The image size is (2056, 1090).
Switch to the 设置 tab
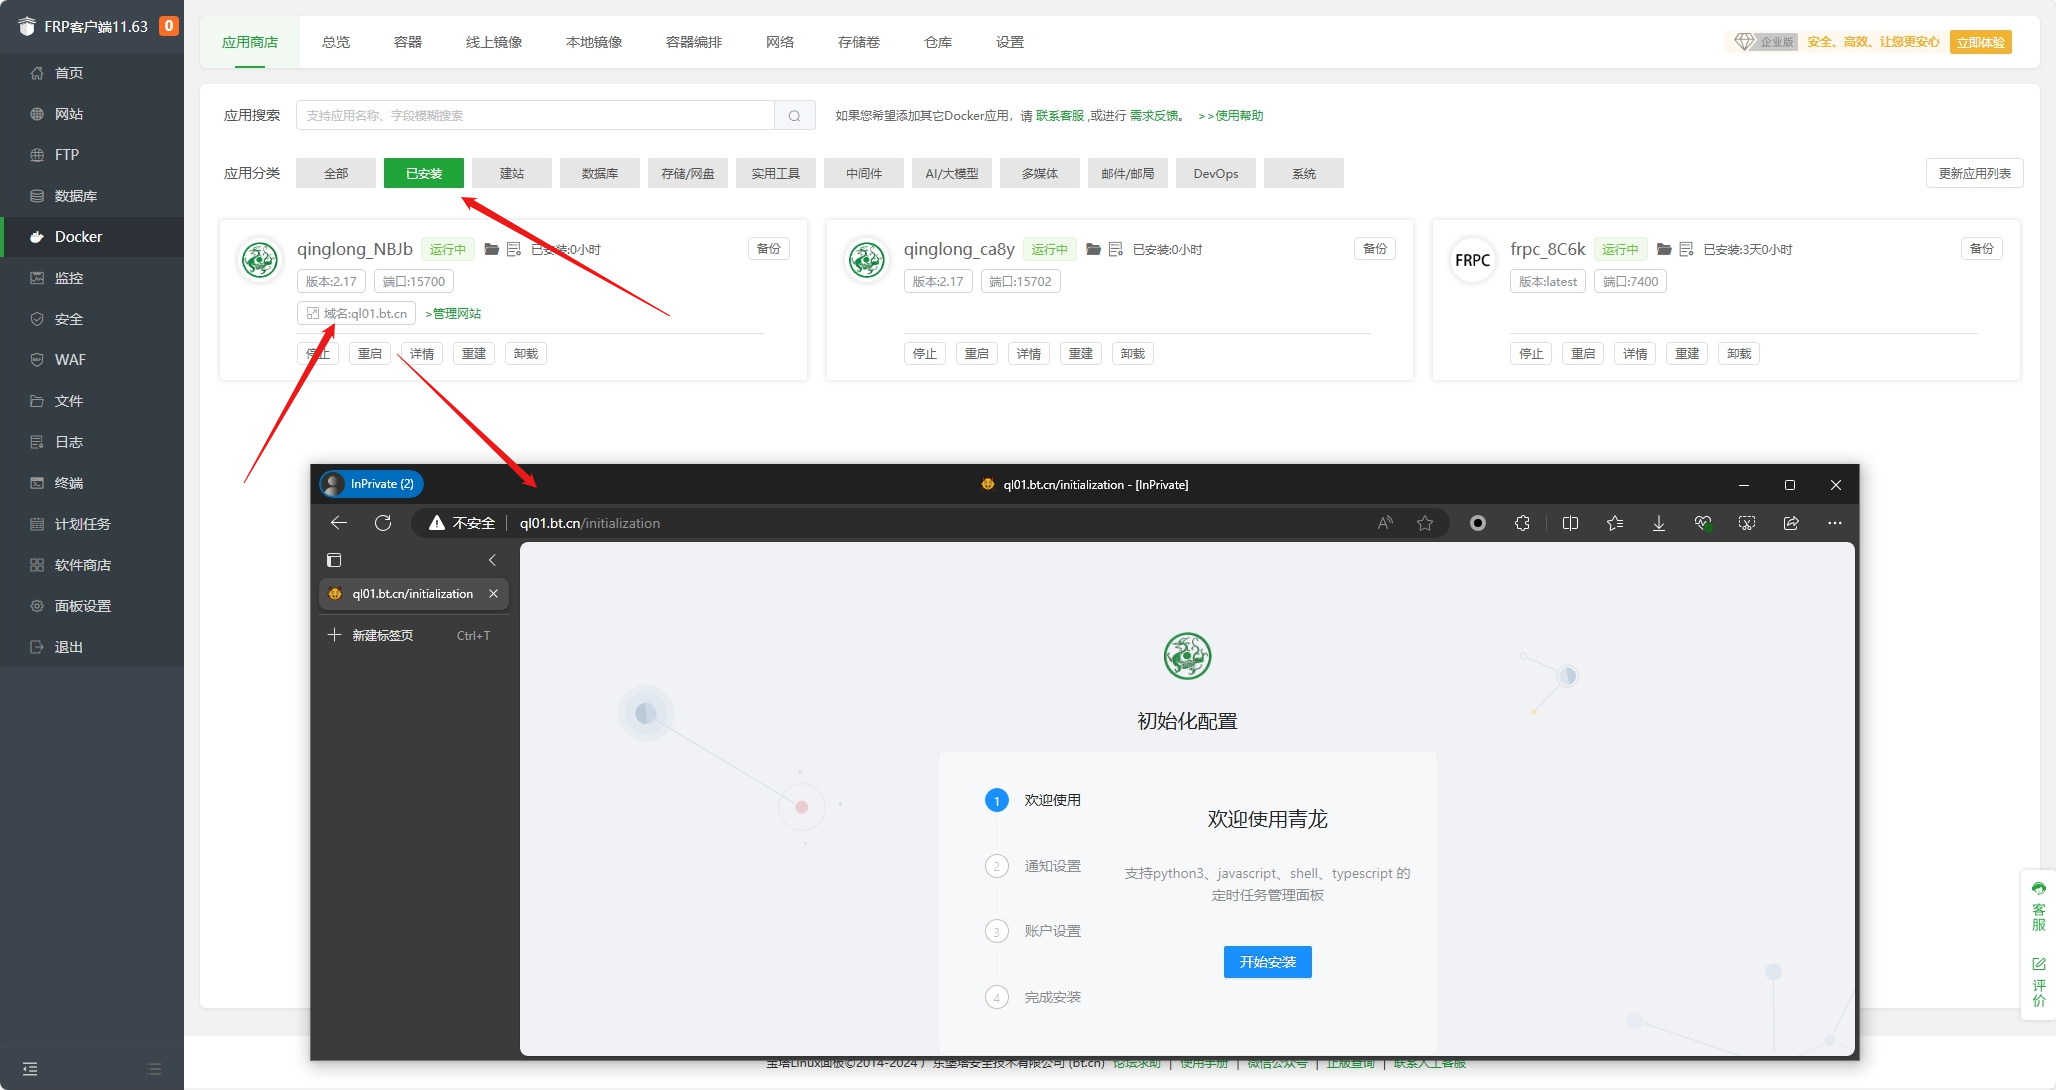[x=1010, y=42]
